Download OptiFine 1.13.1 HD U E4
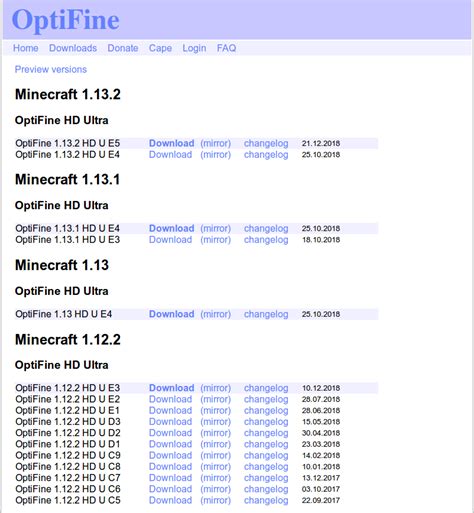Image resolution: width=474 pixels, height=513 pixels. click(171, 228)
